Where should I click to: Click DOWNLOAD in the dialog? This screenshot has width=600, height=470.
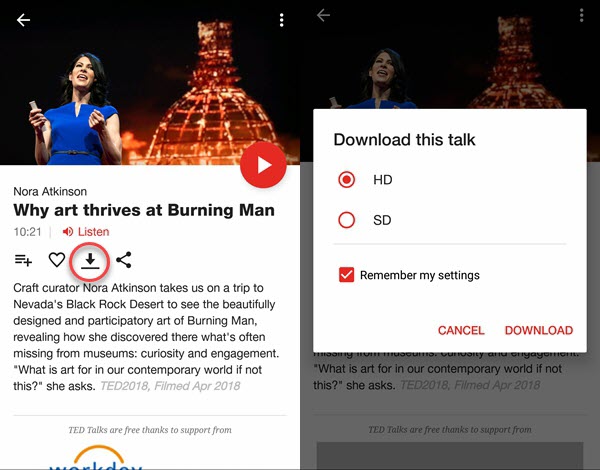pyautogui.click(x=539, y=330)
